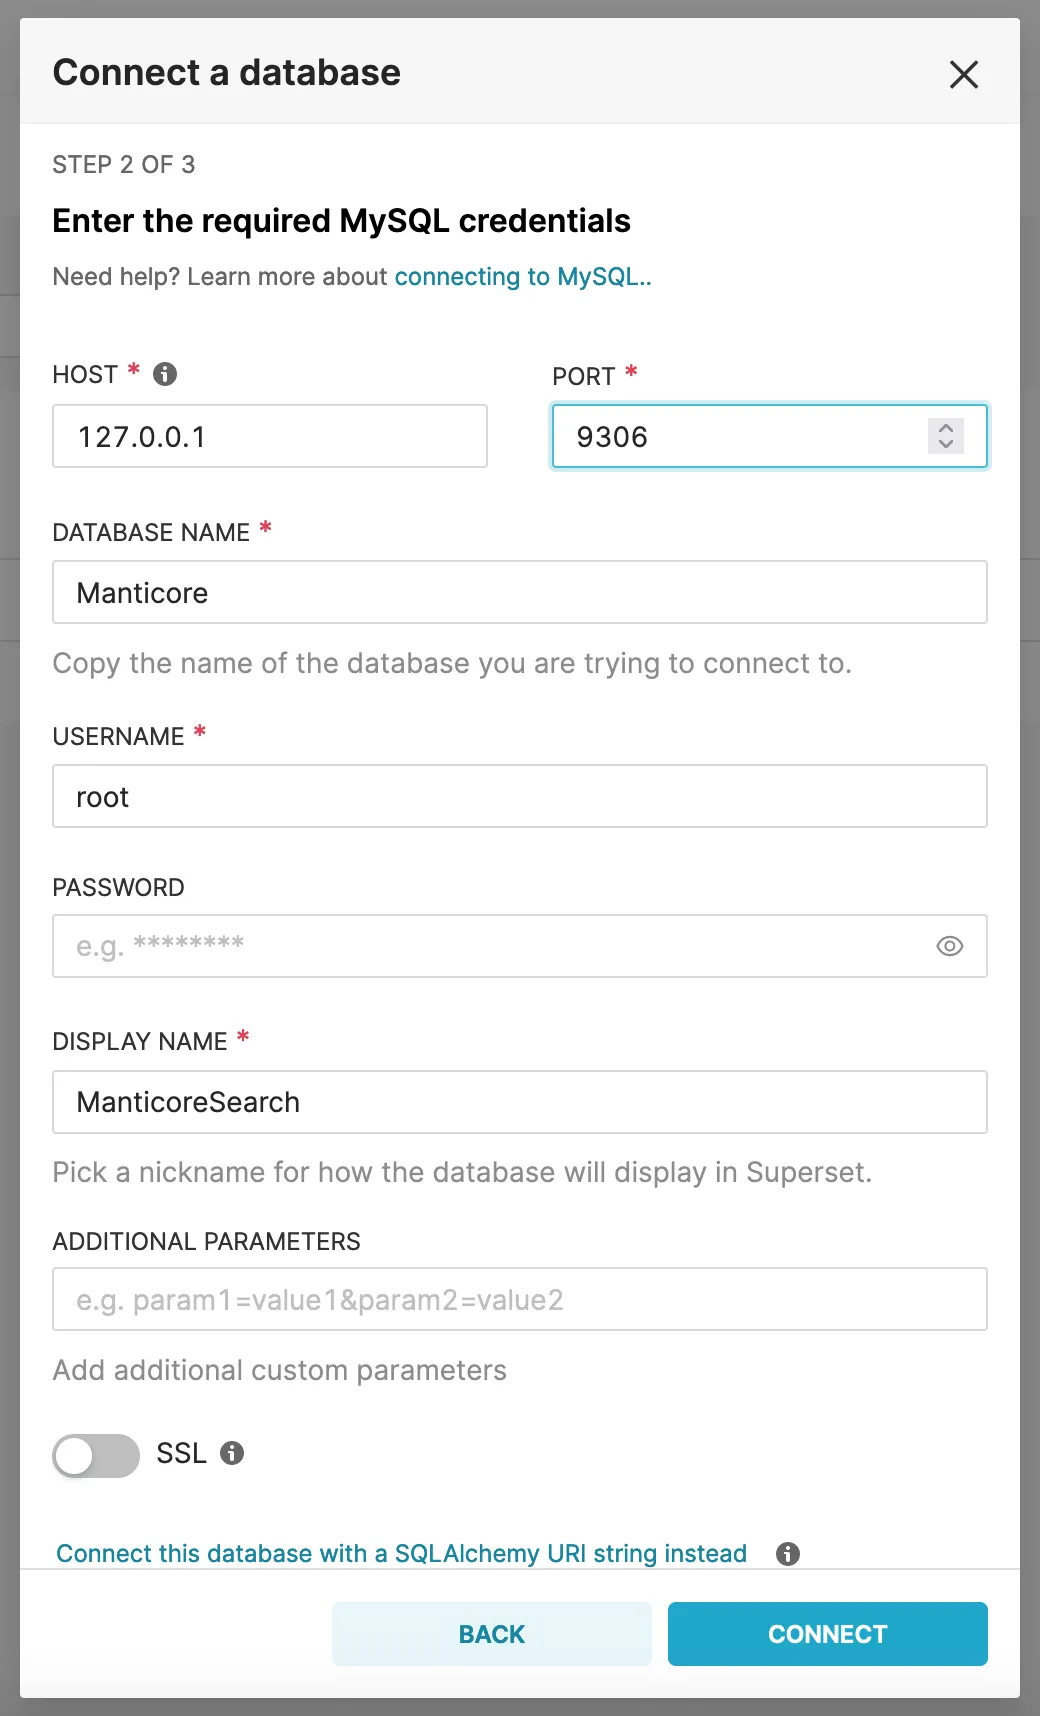The width and height of the screenshot is (1040, 1716).
Task: Click the PASSWORD field label text
Action: coord(118,887)
